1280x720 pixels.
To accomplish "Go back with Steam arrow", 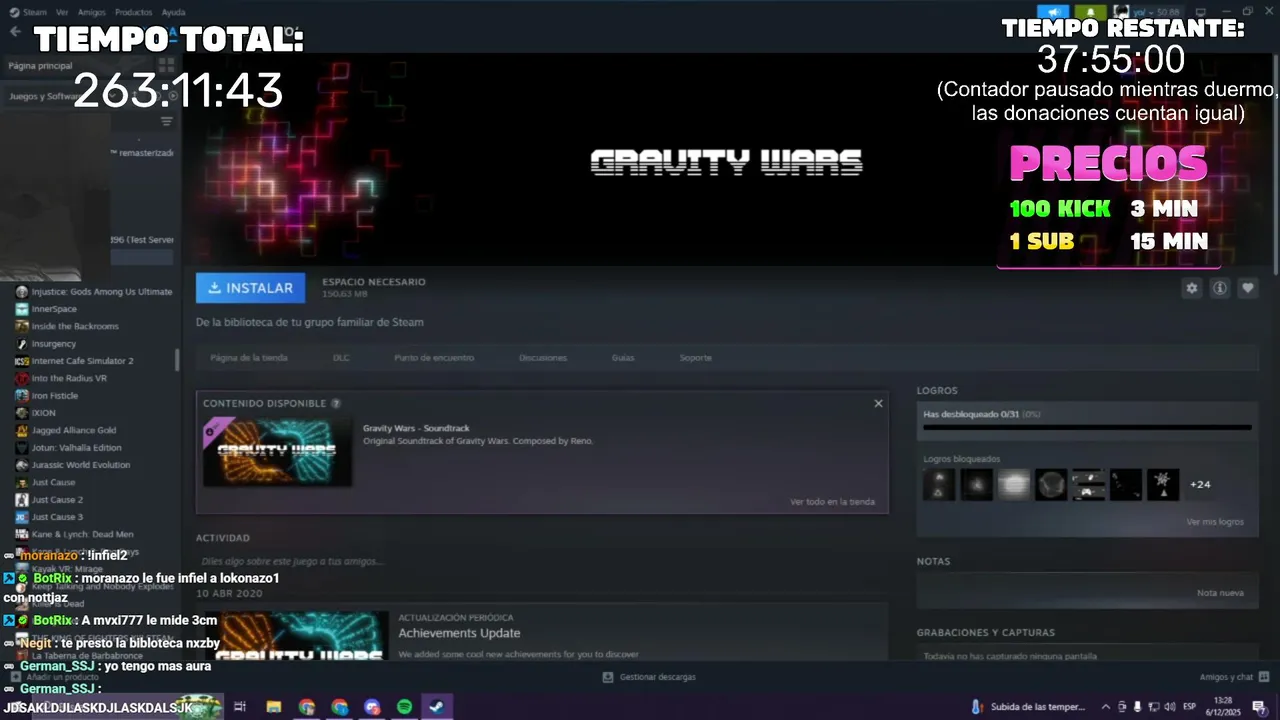I will coord(14,31).
